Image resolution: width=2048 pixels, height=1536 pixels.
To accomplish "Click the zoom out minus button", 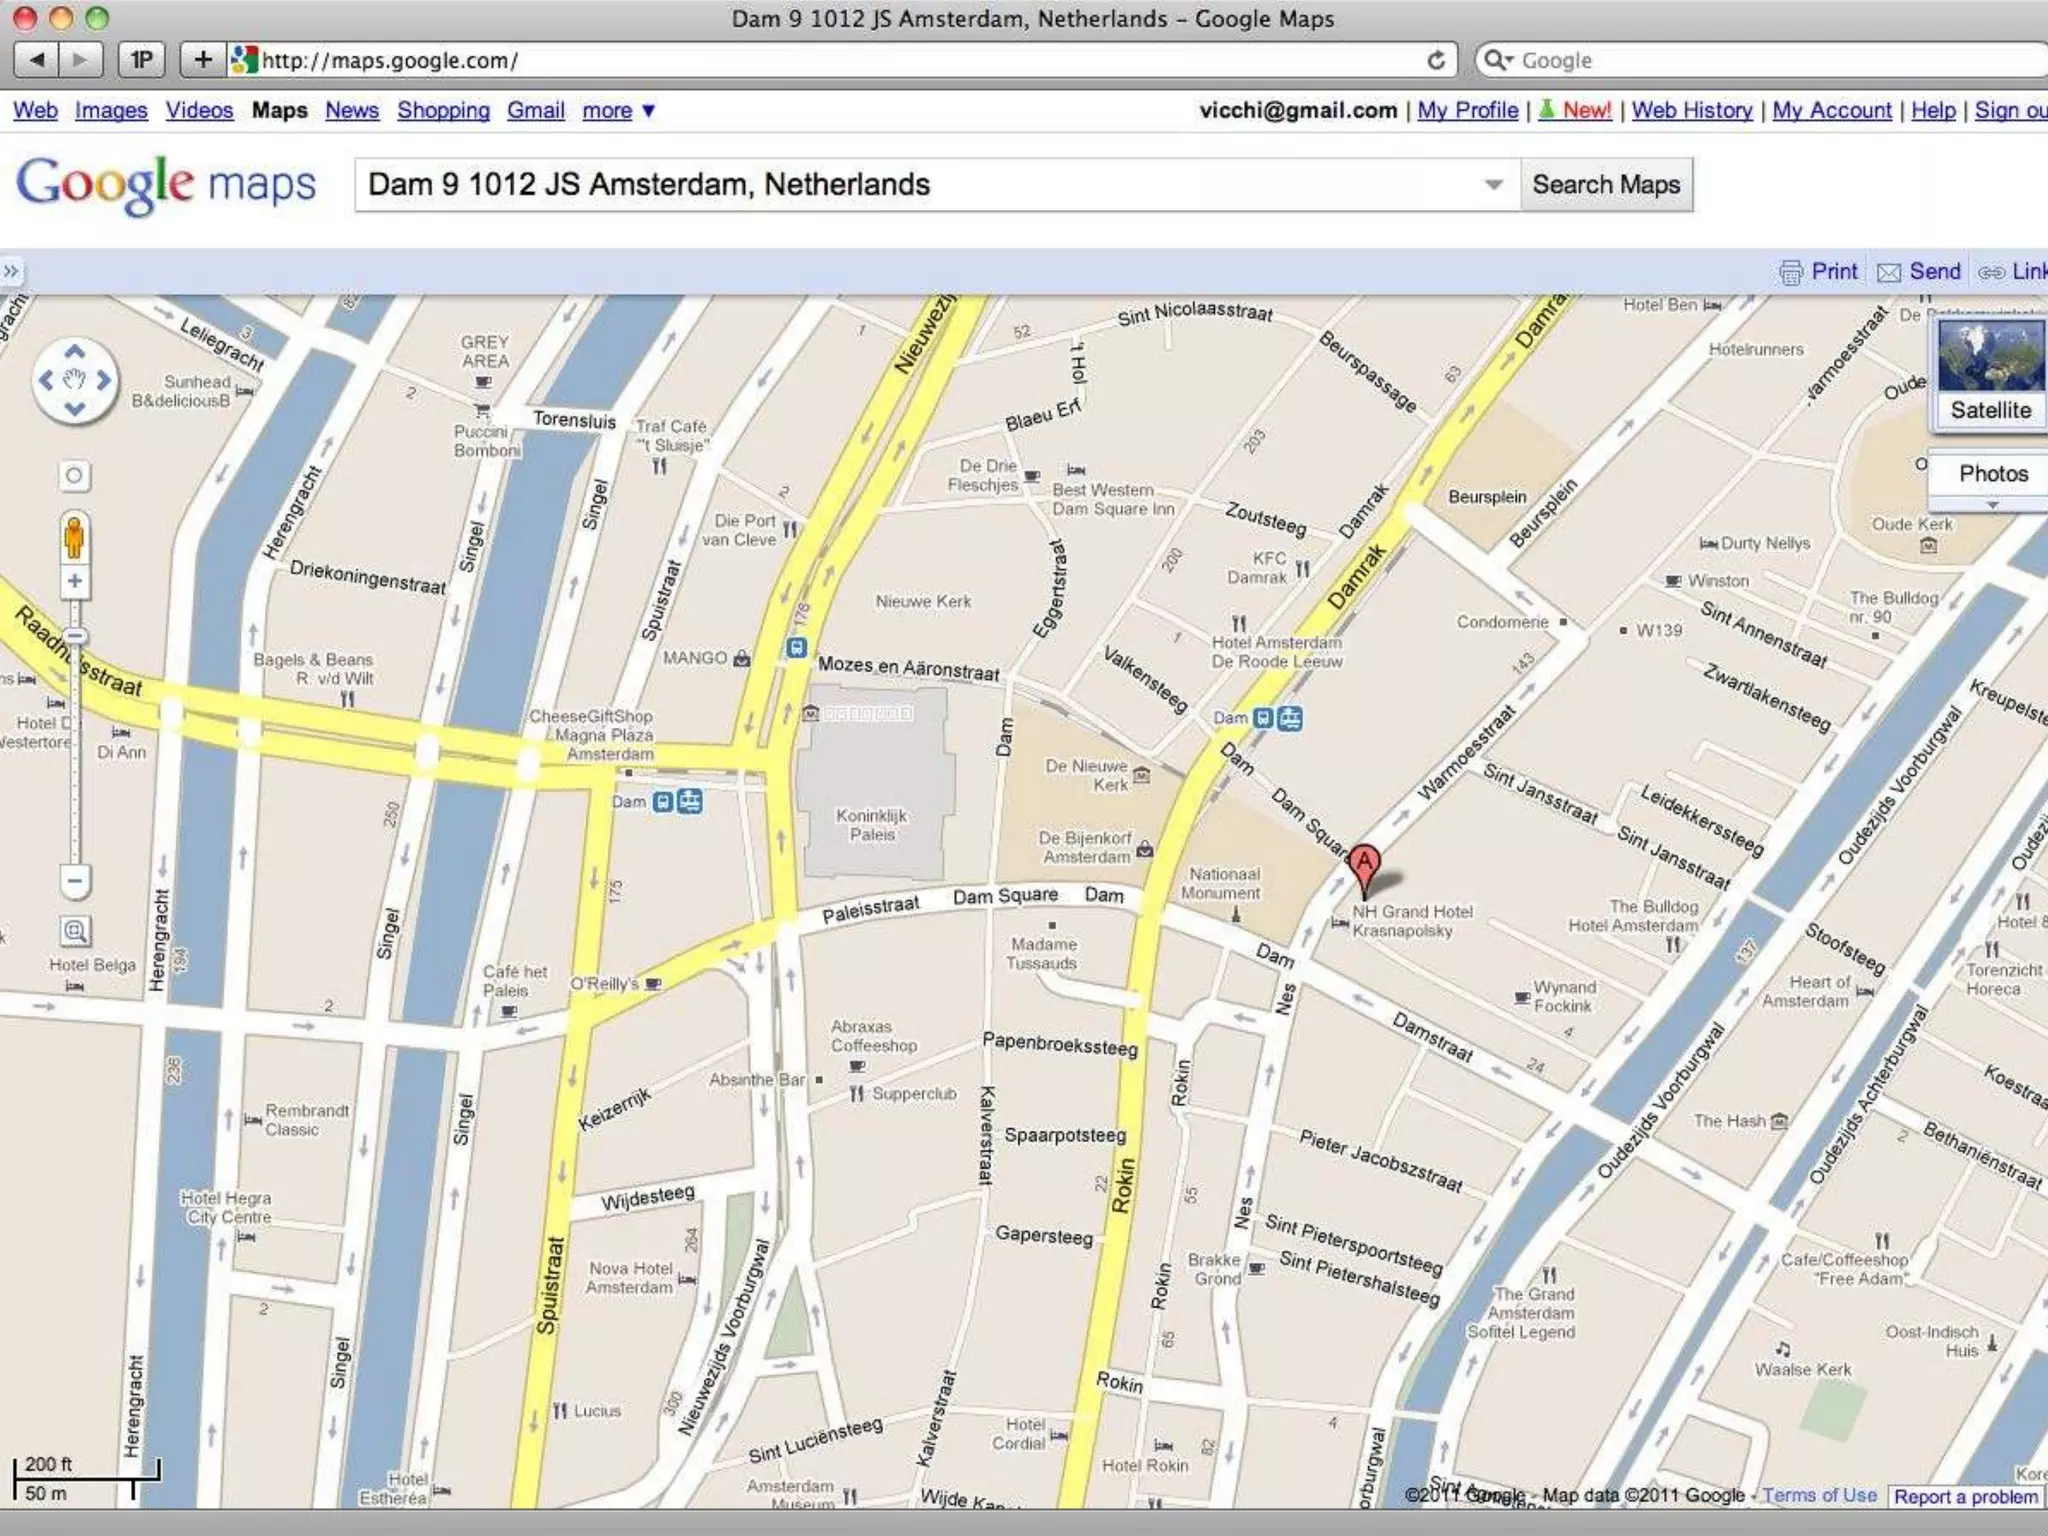I will pos(75,881).
